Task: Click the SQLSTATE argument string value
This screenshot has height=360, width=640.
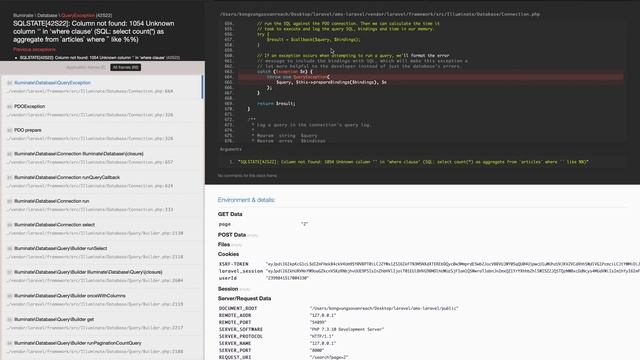Action: pos(413,162)
